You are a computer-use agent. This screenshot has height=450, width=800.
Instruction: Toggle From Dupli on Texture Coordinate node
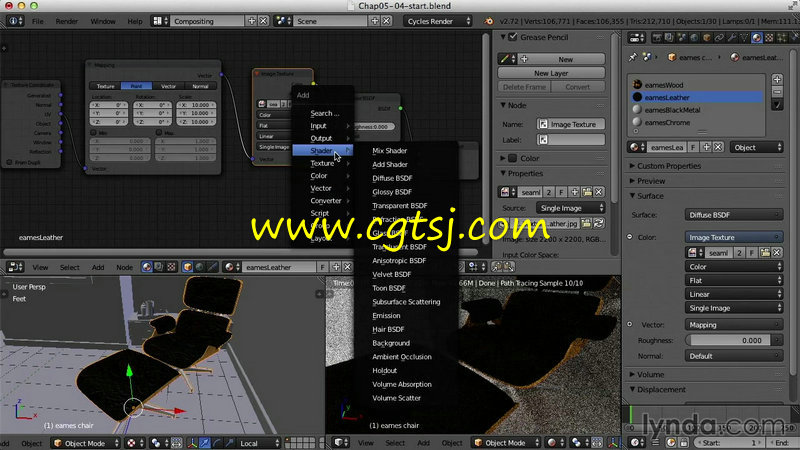[x=9, y=162]
